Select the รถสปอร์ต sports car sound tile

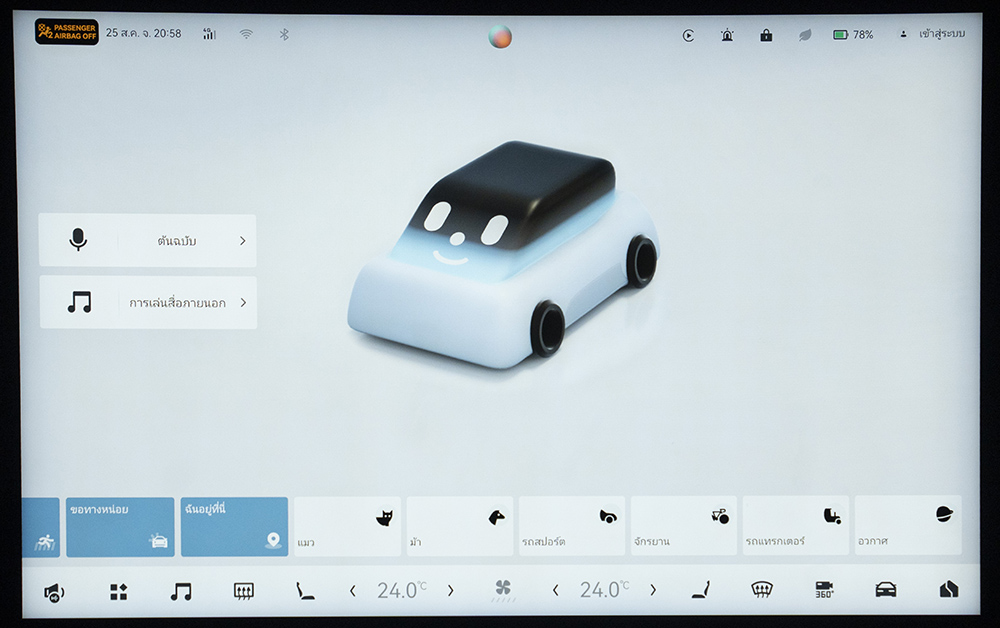pyautogui.click(x=572, y=526)
